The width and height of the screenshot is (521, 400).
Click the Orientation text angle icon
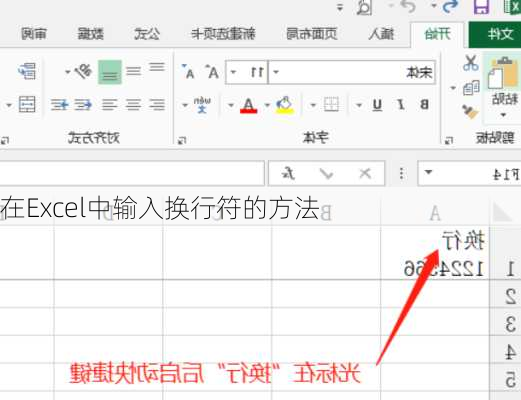(x=83, y=71)
